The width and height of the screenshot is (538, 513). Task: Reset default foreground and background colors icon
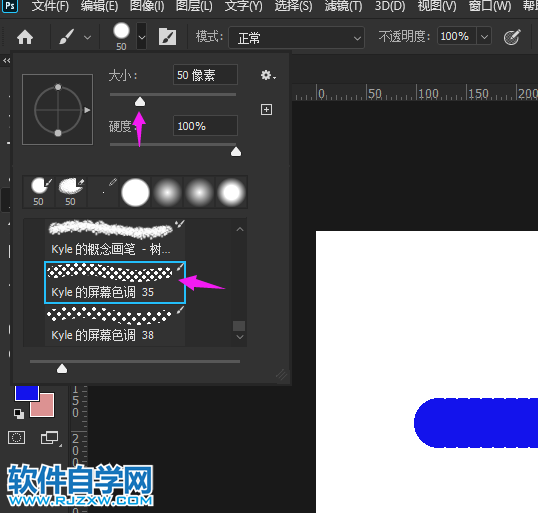pyautogui.click(x=19, y=414)
